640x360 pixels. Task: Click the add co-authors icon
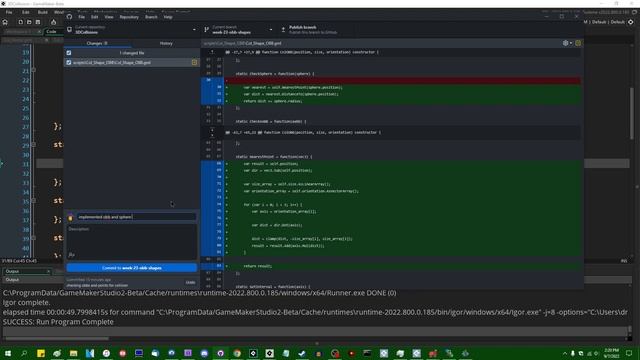click(71, 255)
